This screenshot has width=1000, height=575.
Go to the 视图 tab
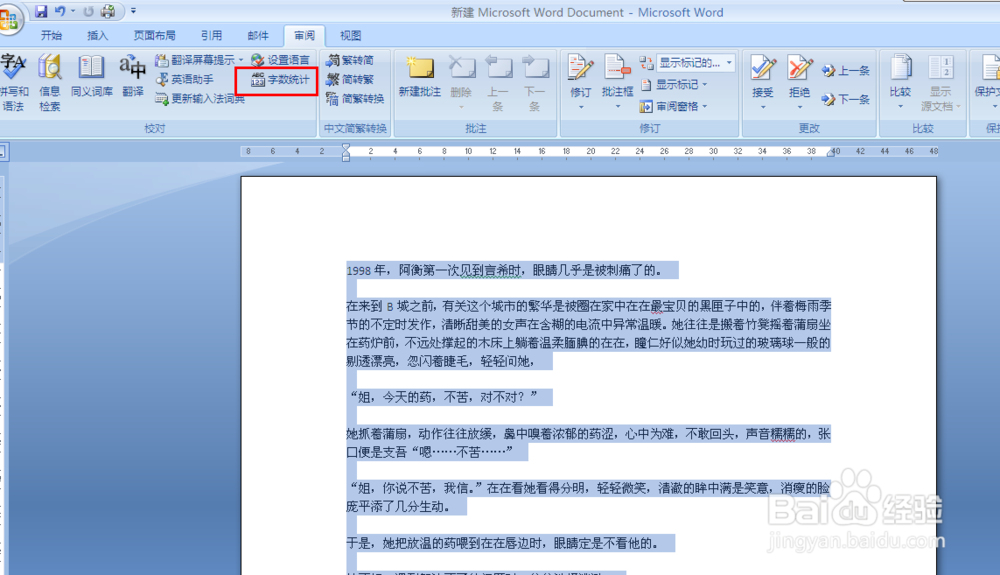click(x=350, y=36)
